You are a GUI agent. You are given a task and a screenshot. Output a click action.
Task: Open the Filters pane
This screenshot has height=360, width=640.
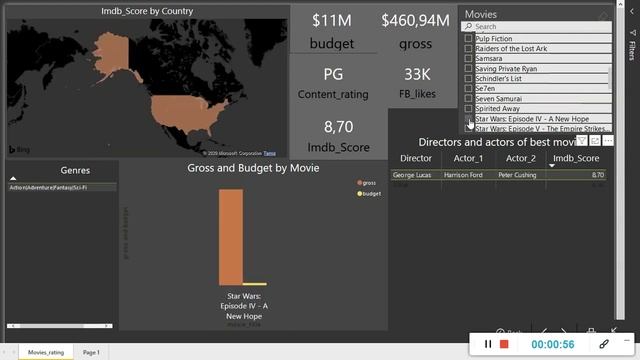coord(632,45)
